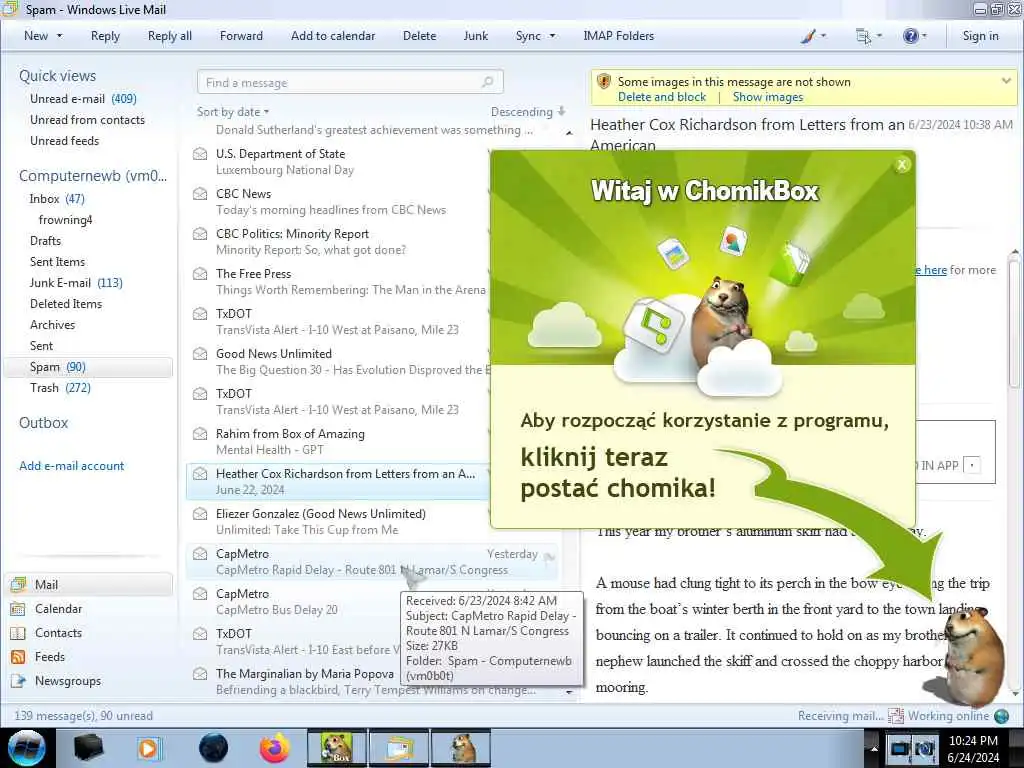Click the Mail icon in bottom-left pane

tap(18, 584)
